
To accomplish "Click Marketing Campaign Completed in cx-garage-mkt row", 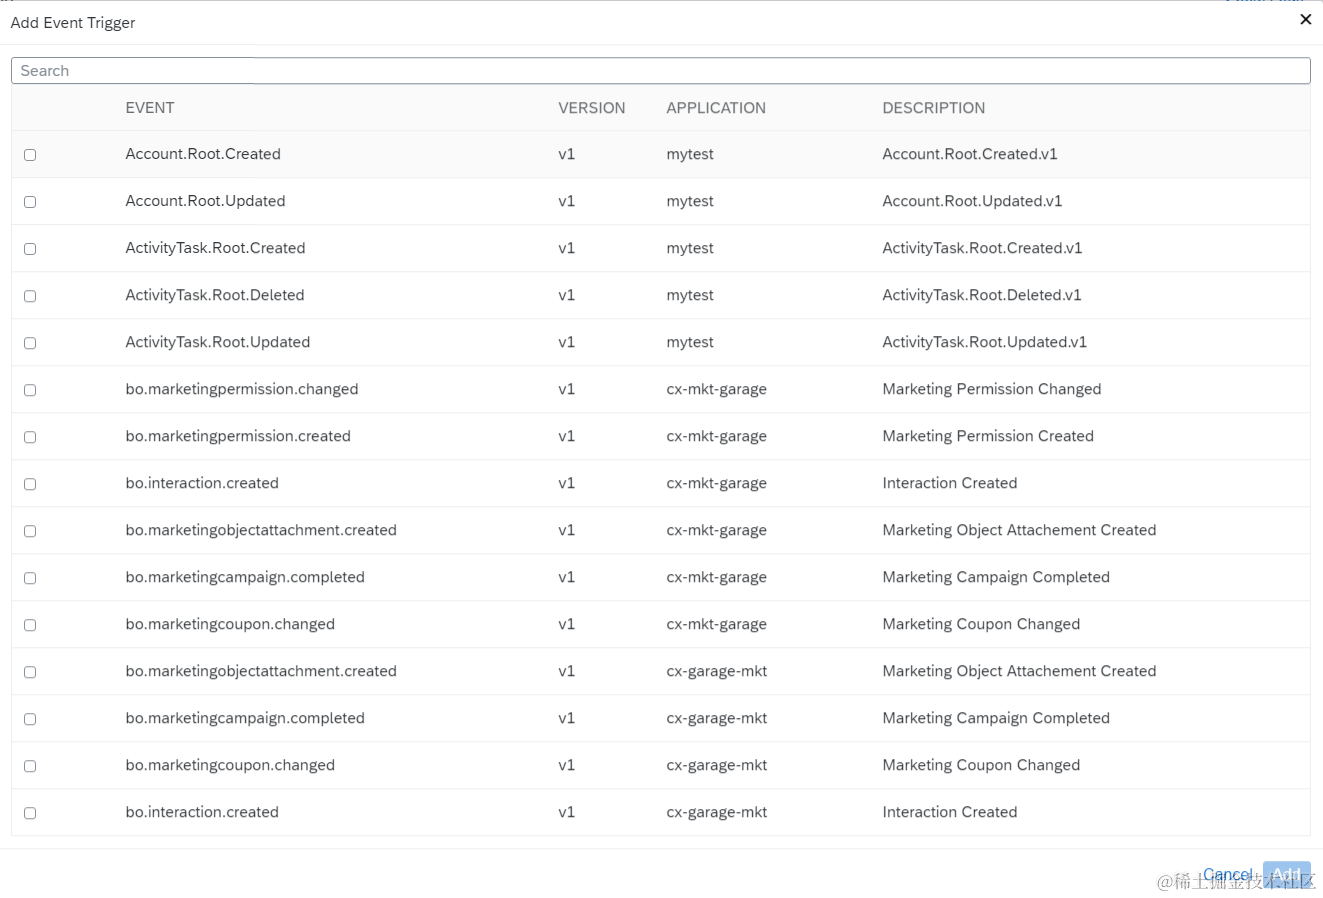I will click(x=996, y=718).
